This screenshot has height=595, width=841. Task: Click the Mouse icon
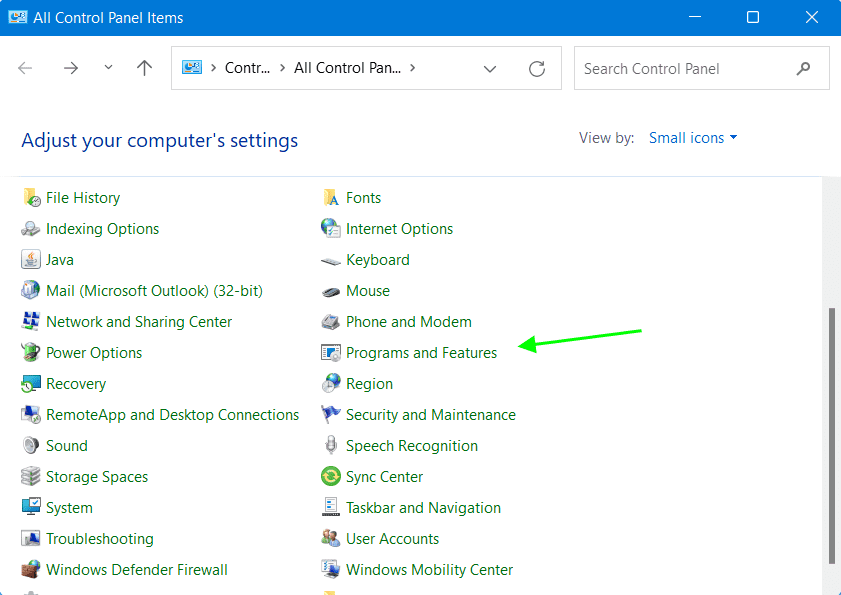[330, 292]
